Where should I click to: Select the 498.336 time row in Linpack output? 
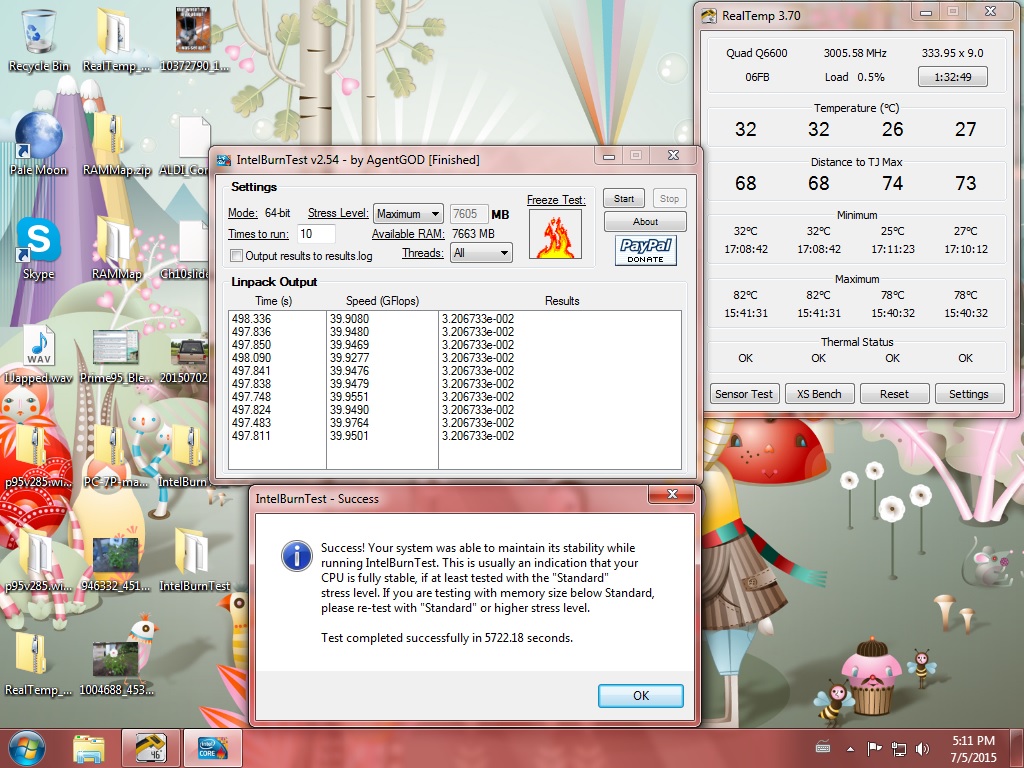click(x=251, y=319)
